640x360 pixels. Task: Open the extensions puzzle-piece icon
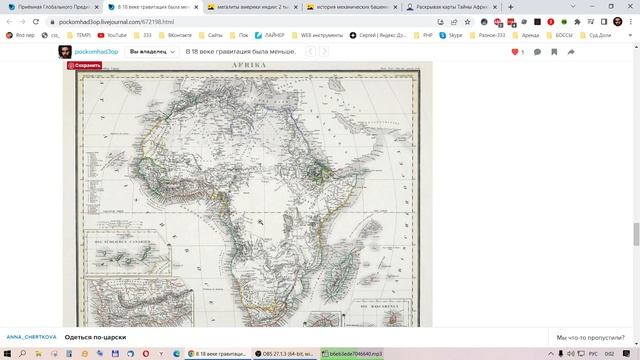tap(577, 22)
